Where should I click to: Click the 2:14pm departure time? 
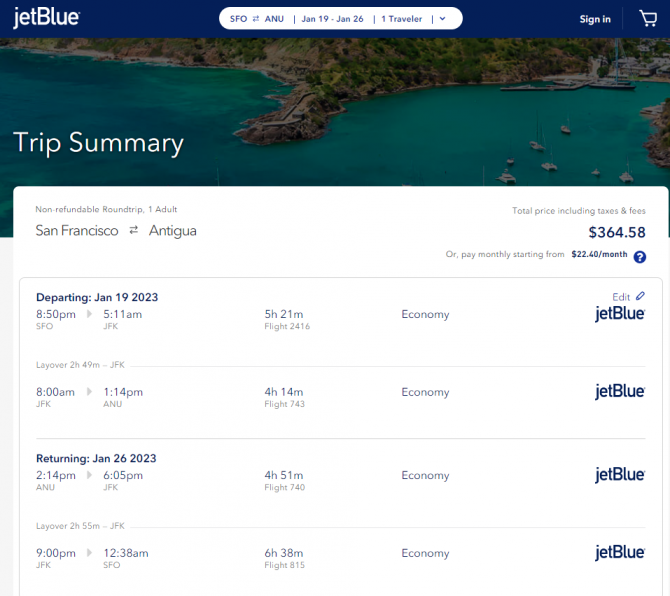tap(56, 475)
